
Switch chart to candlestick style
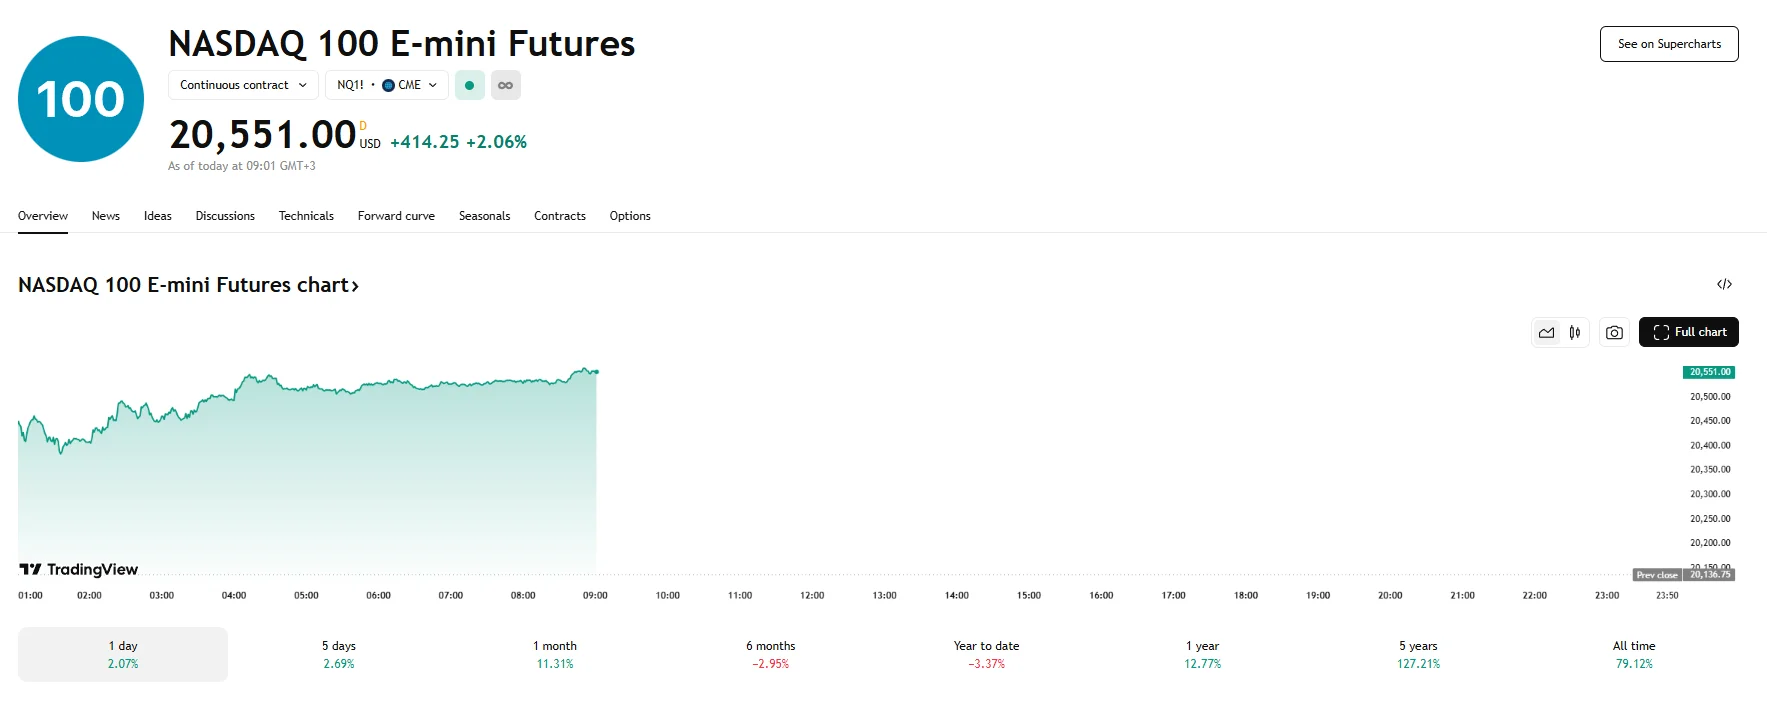[1574, 332]
